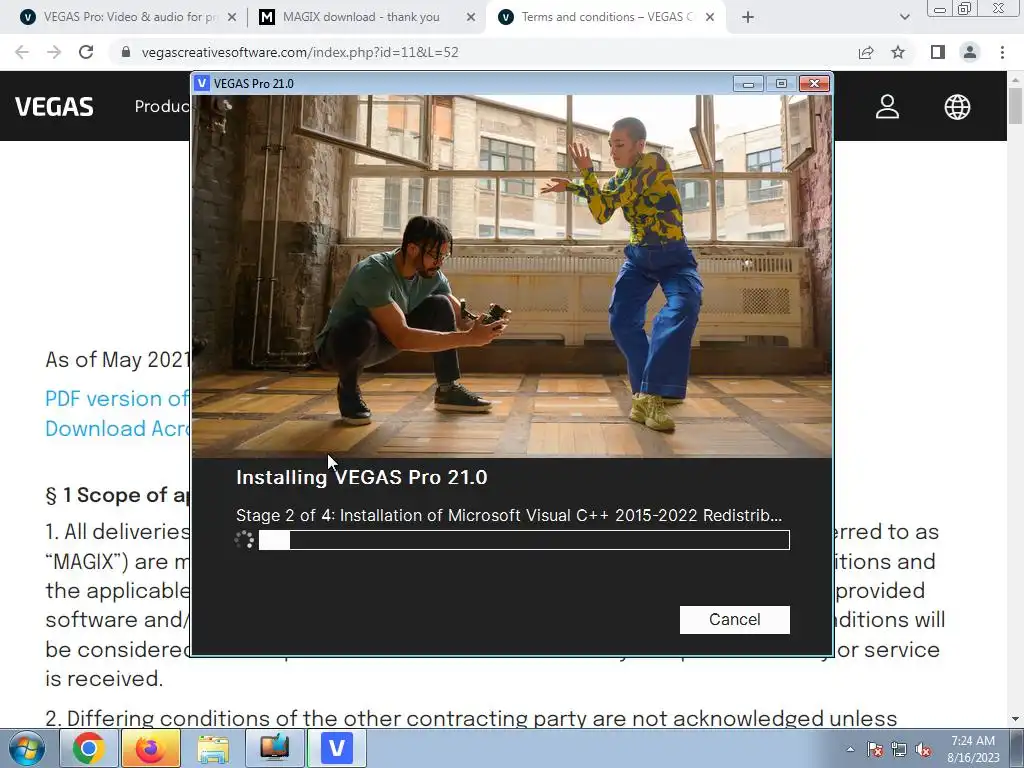Open the user account icon on VEGAS site
This screenshot has width=1024, height=768.
point(888,106)
